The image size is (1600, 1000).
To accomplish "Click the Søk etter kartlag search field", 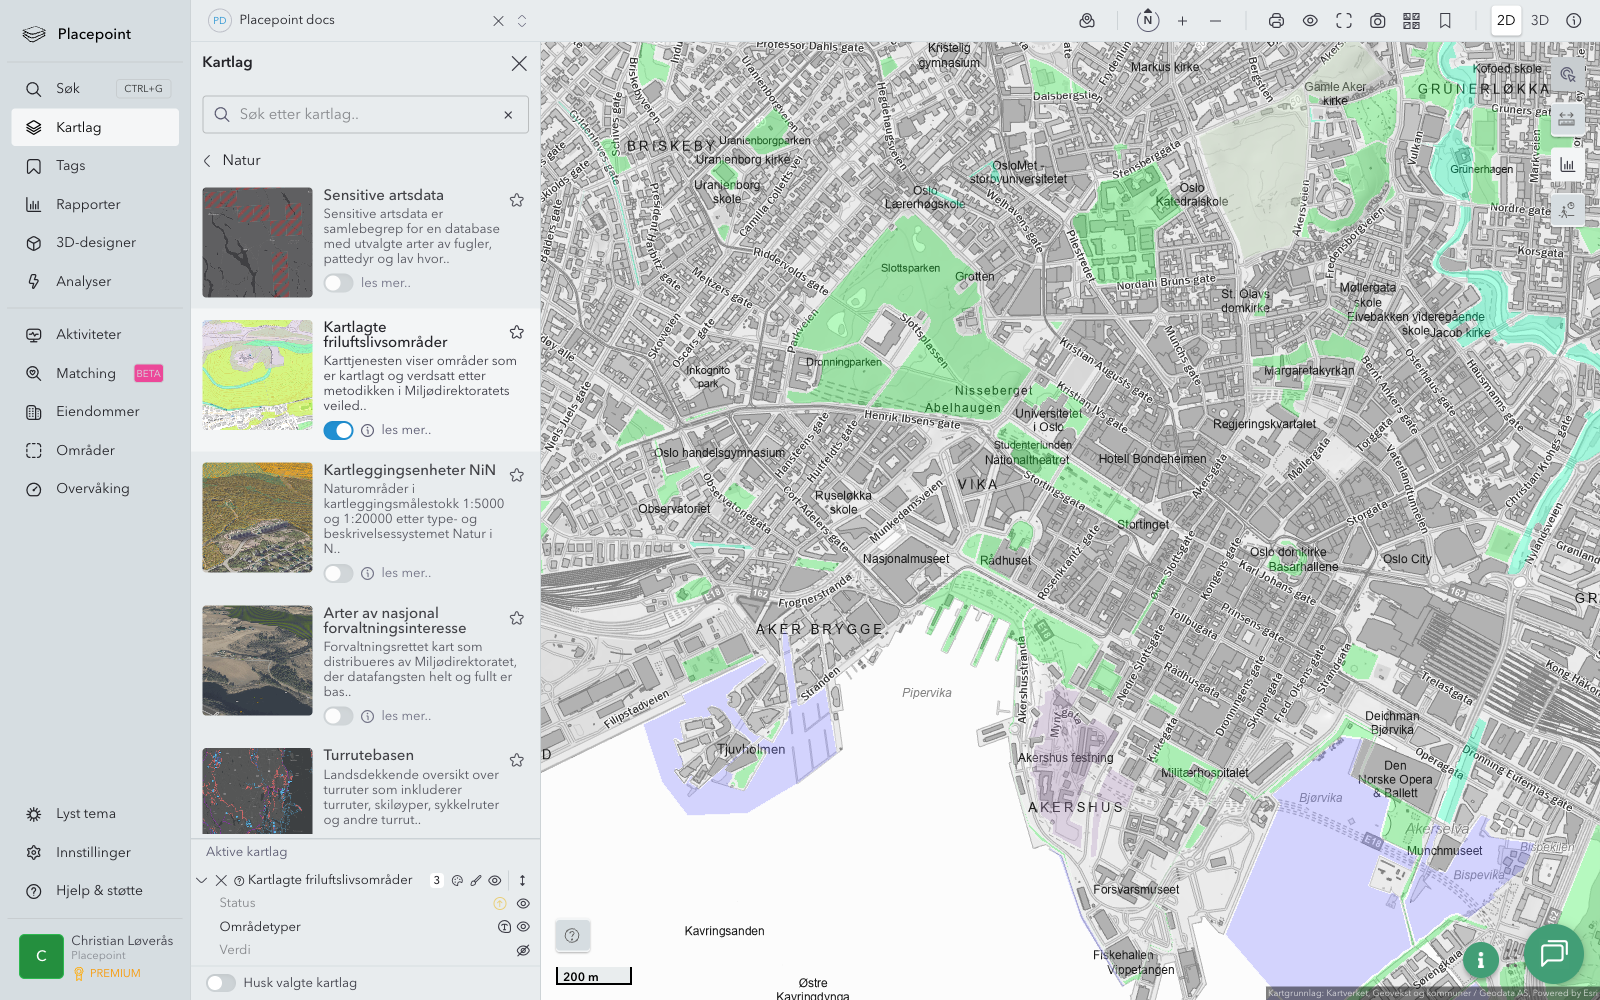I will pyautogui.click(x=365, y=115).
